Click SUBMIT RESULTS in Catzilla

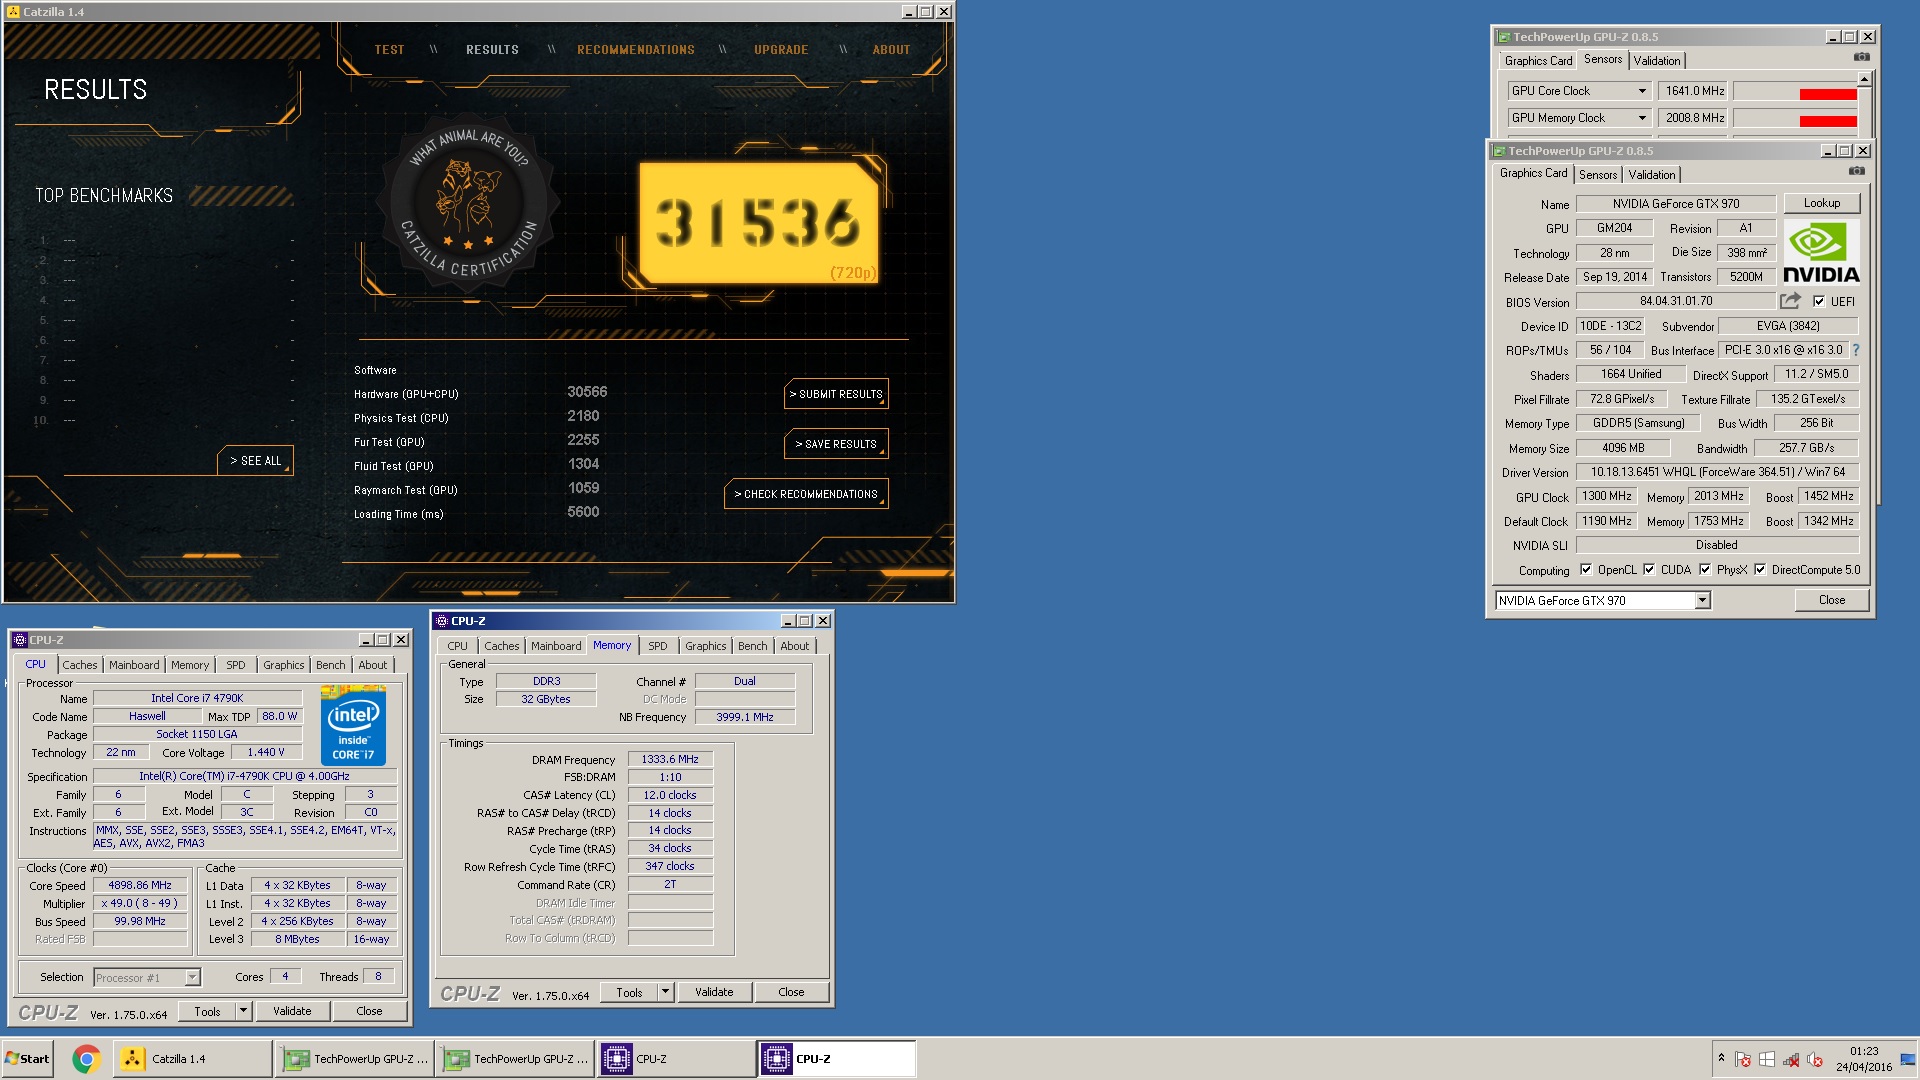point(836,394)
